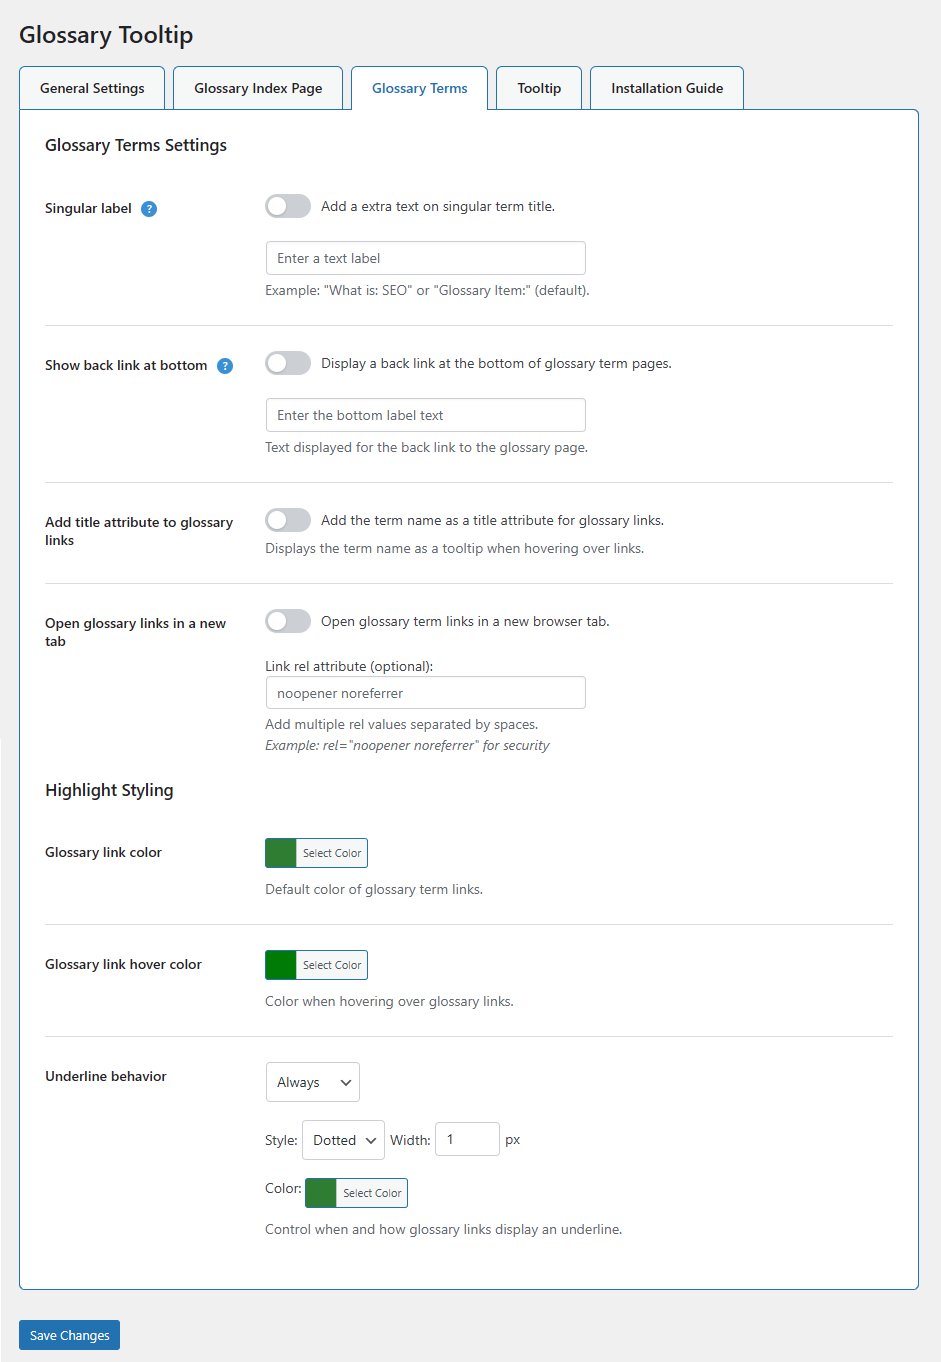Viewport: 941px width, 1362px height.
Task: Click the Glossary link hover color swatch
Action: coord(281,965)
